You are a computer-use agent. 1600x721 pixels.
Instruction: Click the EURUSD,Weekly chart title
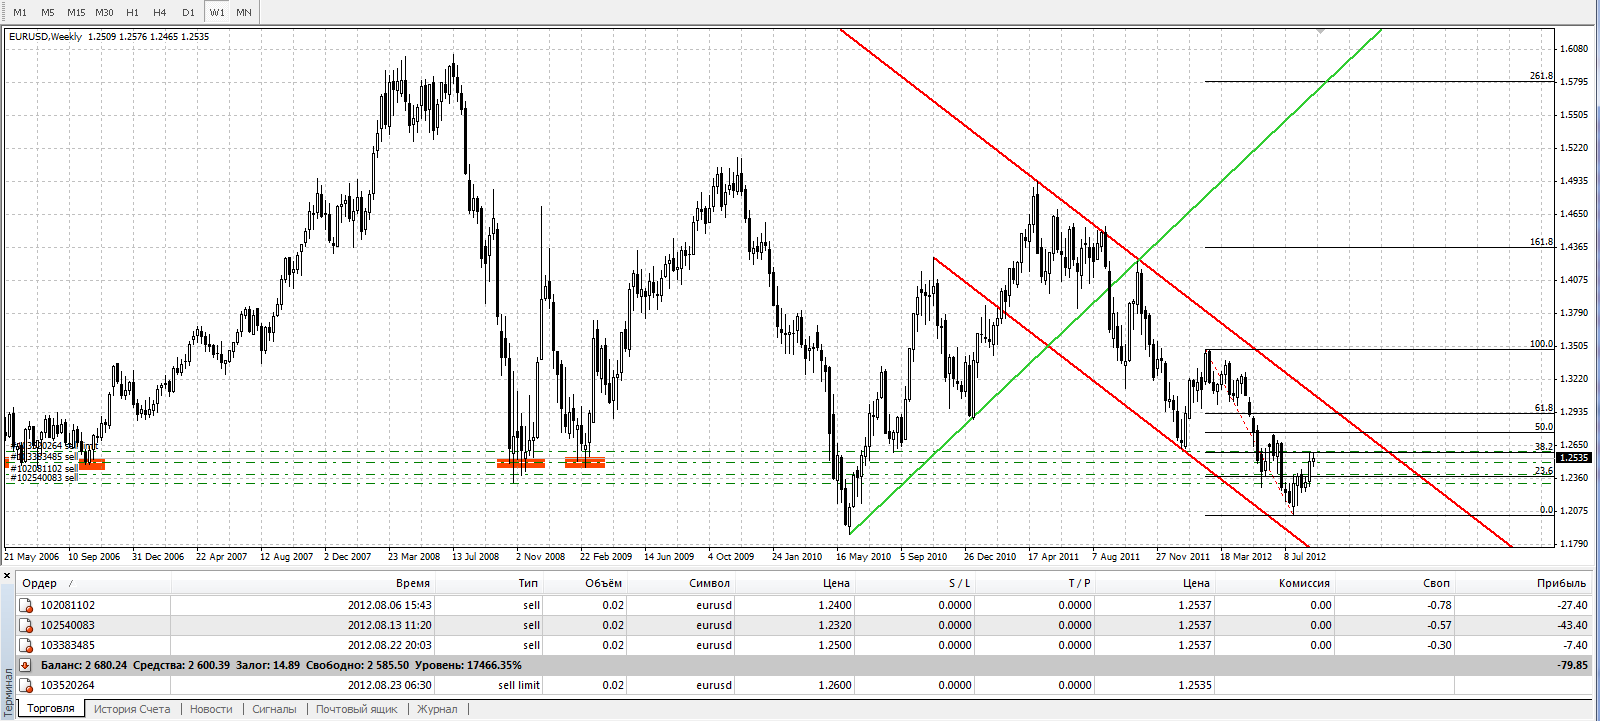(46, 36)
